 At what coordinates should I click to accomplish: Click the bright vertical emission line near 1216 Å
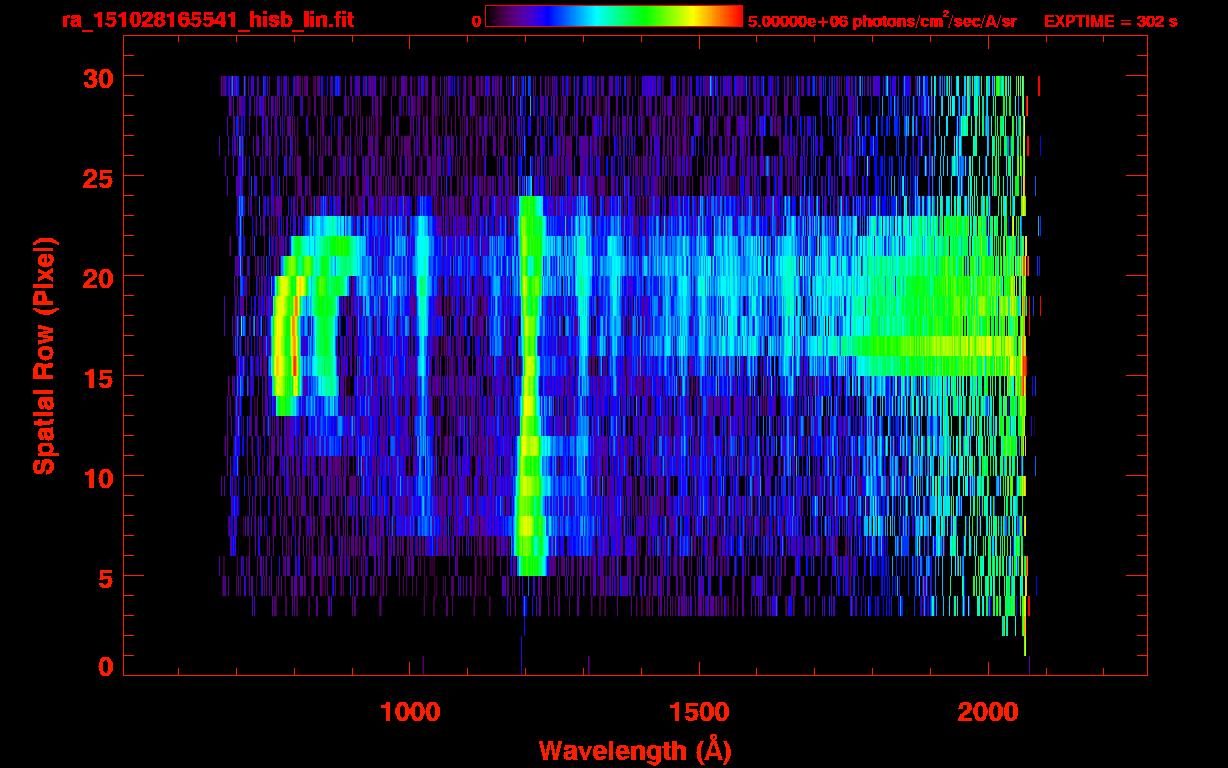click(529, 385)
